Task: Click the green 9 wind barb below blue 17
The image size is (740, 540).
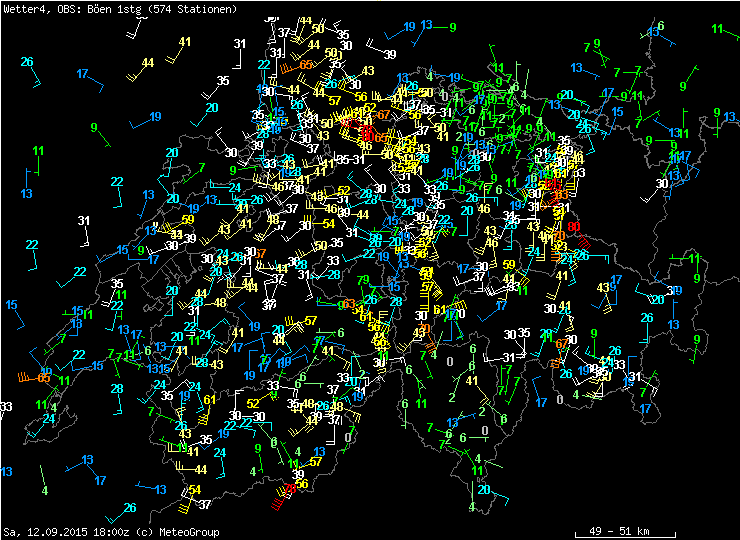Action: click(94, 128)
